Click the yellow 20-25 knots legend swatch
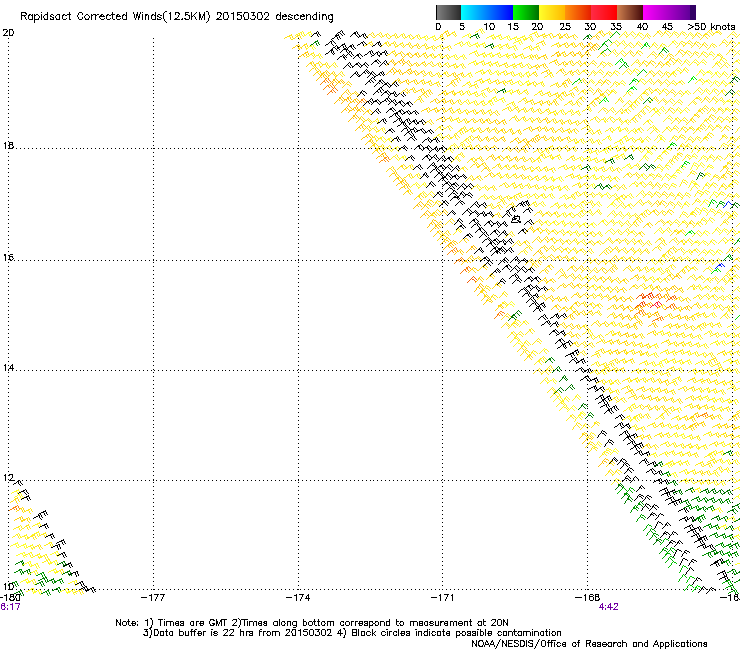Image resolution: width=740 pixels, height=650 pixels. pos(552,12)
